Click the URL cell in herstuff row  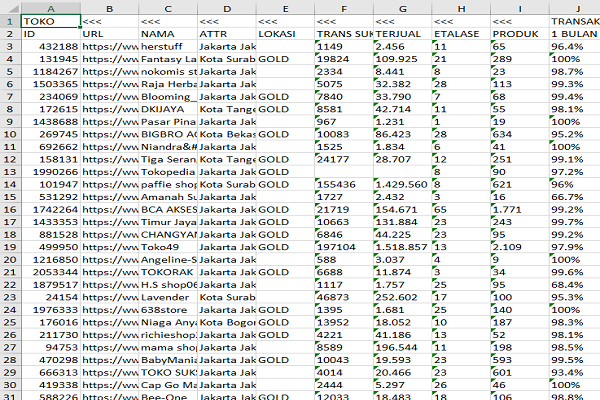click(110, 47)
